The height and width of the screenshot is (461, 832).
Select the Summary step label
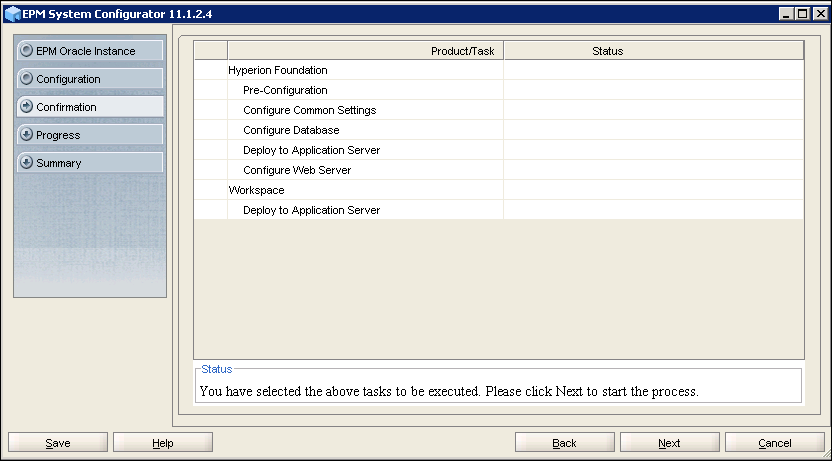point(58,163)
